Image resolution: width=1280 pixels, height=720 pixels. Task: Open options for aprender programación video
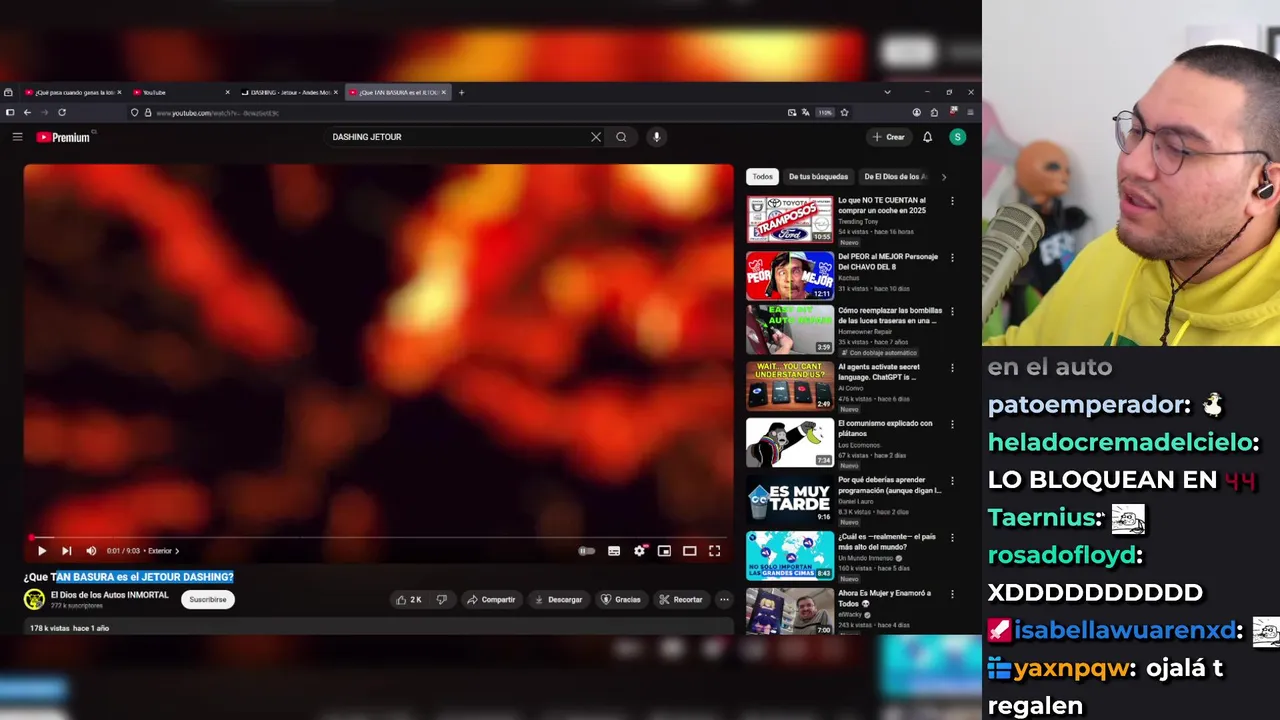click(x=952, y=481)
